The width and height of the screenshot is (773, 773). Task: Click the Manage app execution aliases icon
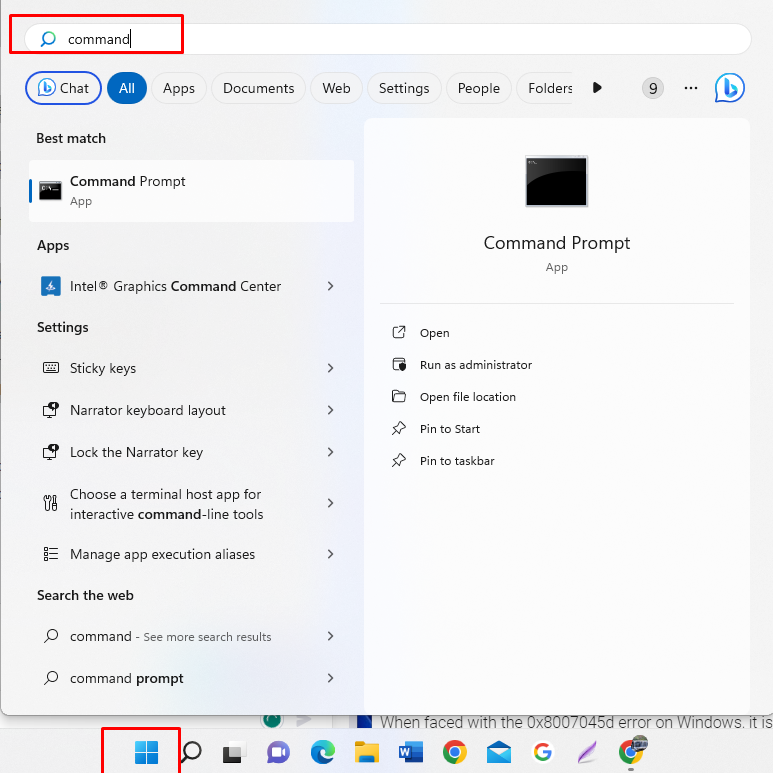tap(51, 554)
